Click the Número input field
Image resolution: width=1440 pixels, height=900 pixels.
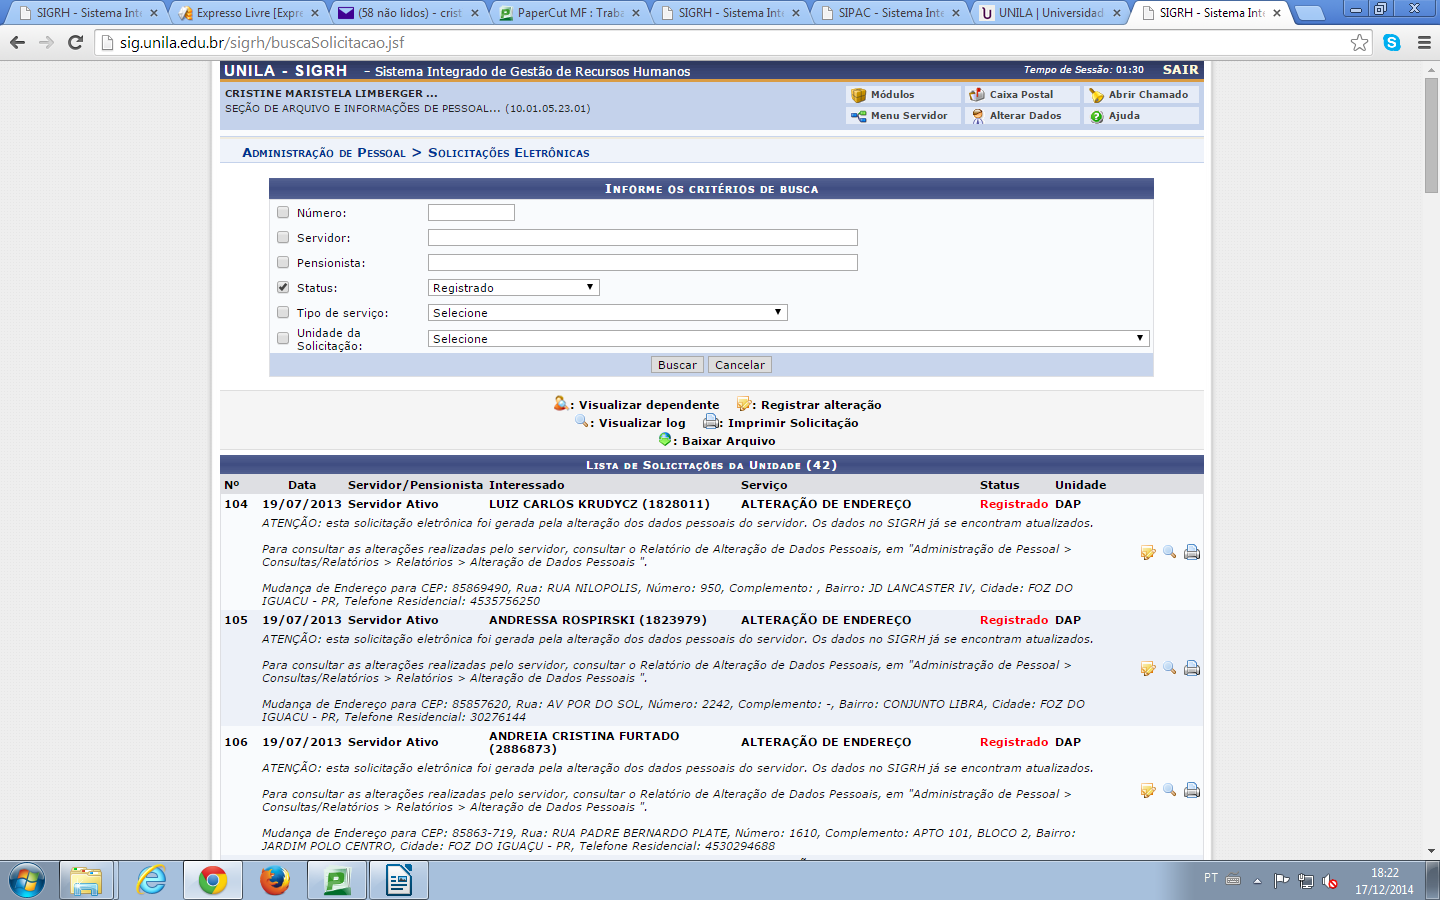471,212
